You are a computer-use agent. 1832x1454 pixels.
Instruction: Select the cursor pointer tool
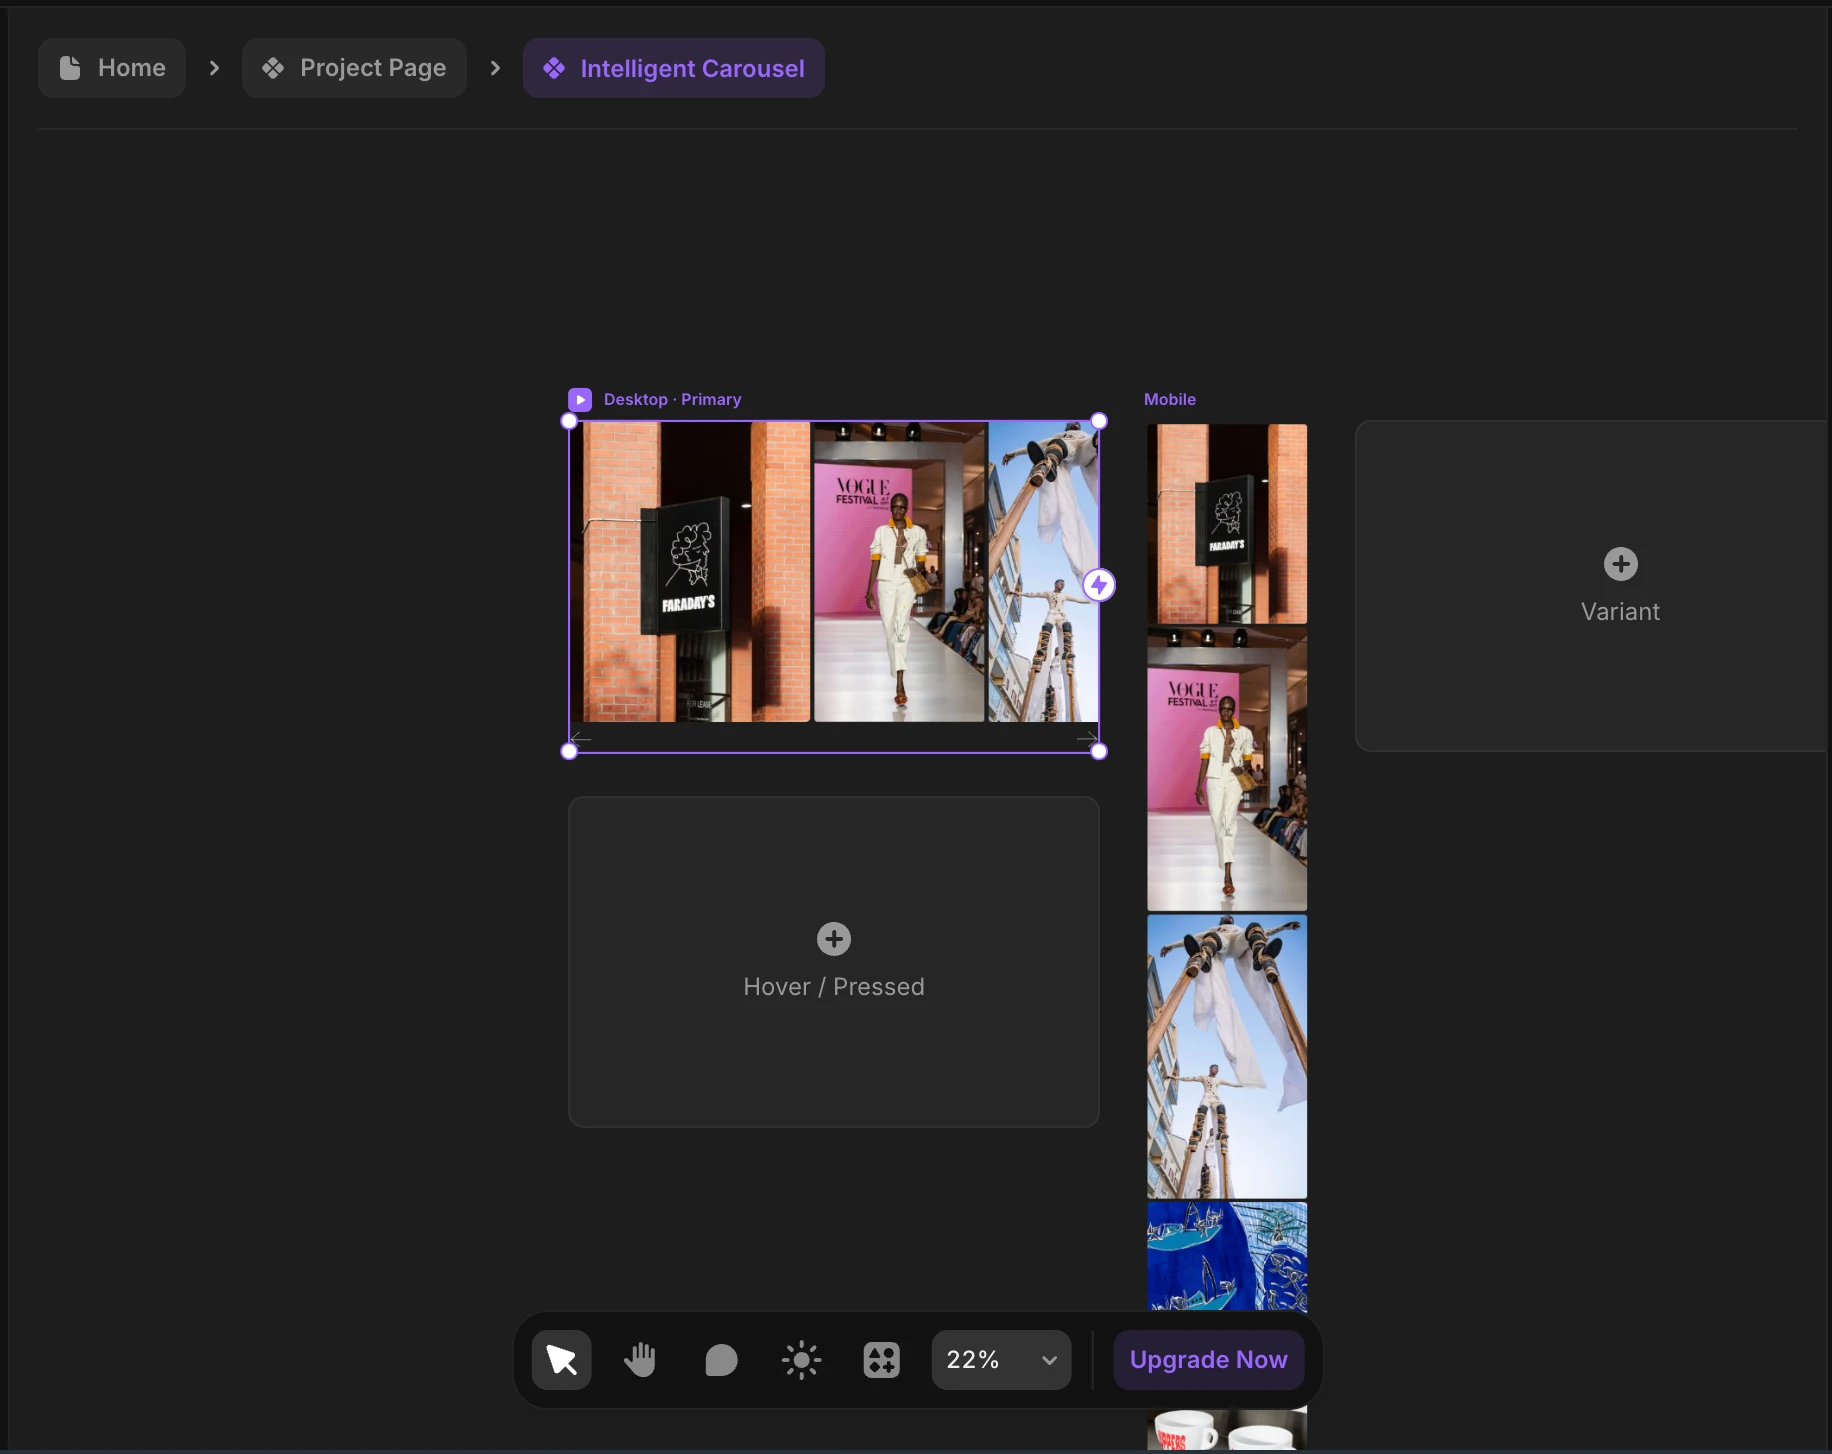[561, 1360]
